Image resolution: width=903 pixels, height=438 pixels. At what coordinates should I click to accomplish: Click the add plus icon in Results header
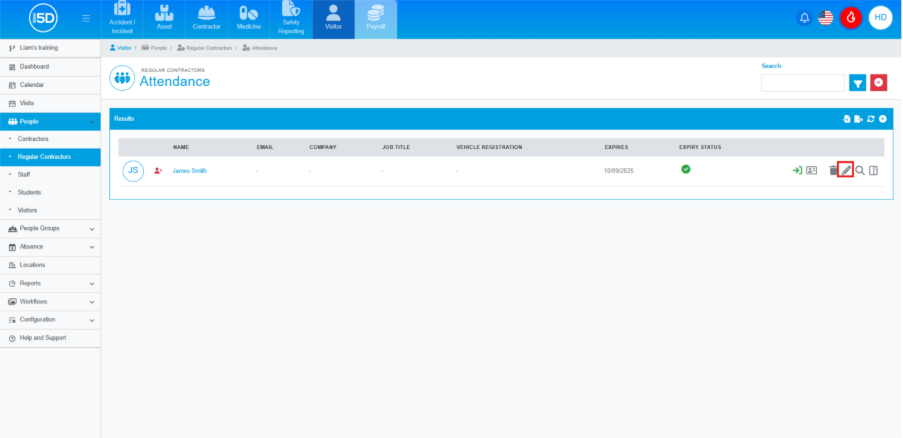pos(883,119)
